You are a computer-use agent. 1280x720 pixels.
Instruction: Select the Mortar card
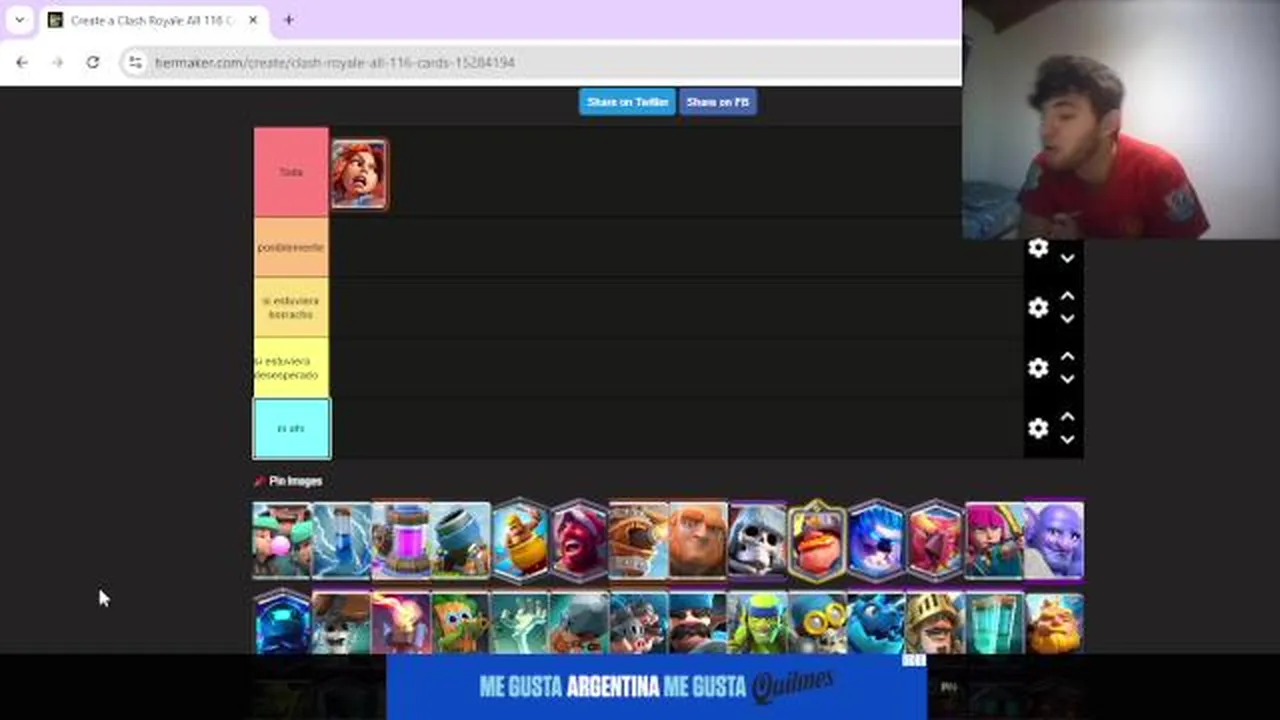pos(461,540)
